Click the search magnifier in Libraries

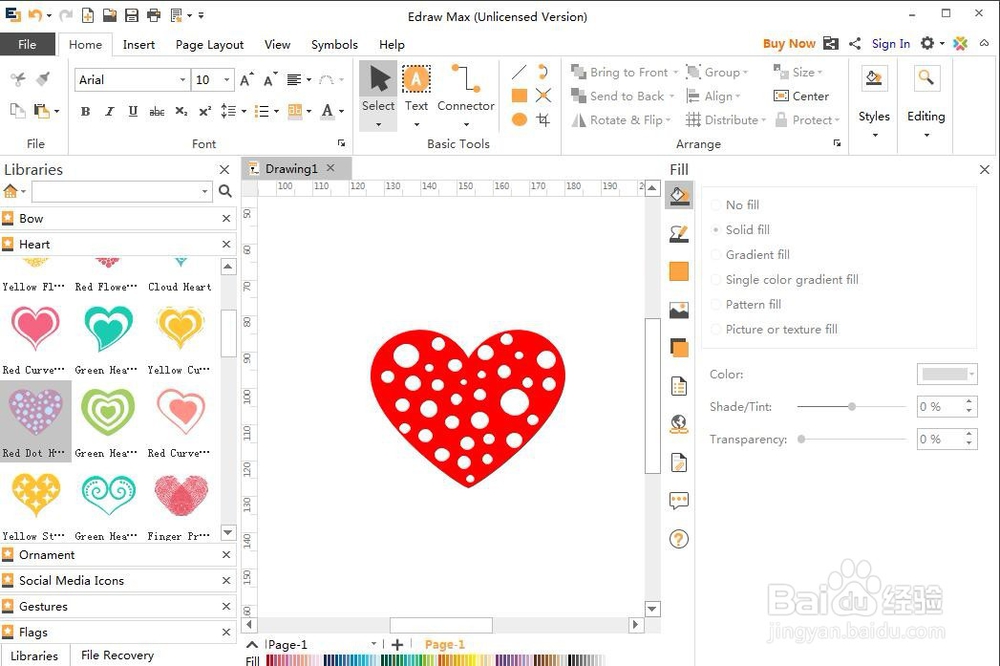click(x=225, y=191)
